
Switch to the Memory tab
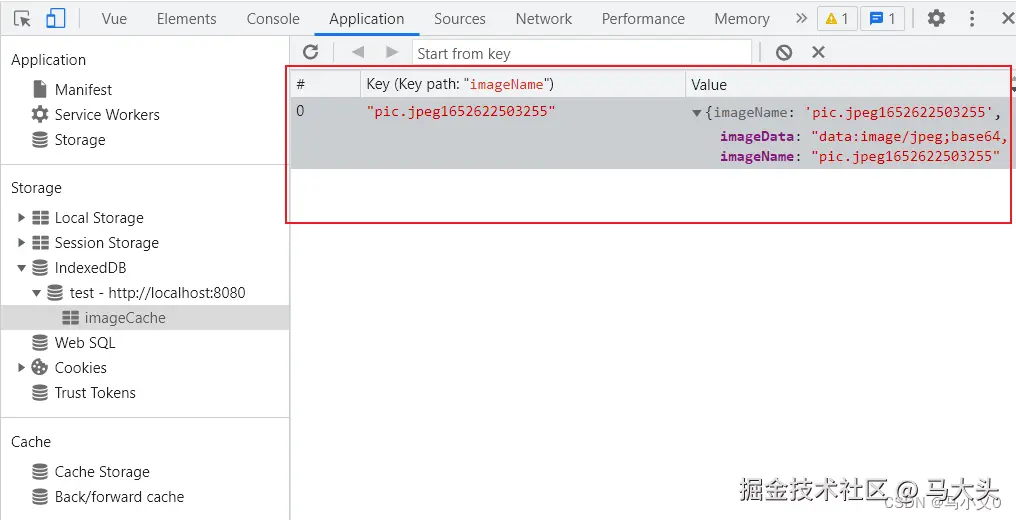click(742, 19)
